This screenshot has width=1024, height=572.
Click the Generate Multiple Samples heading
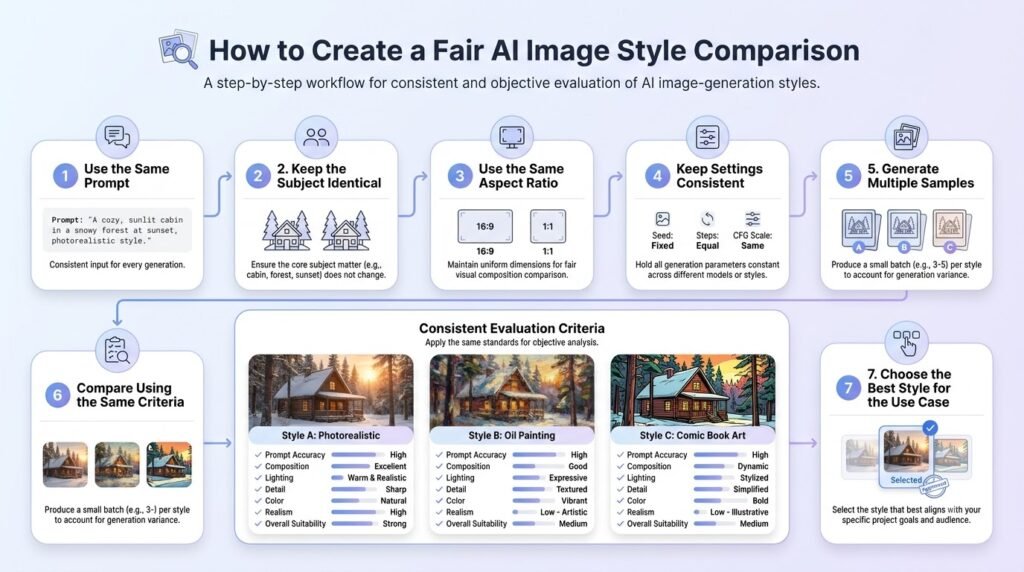click(x=921, y=176)
